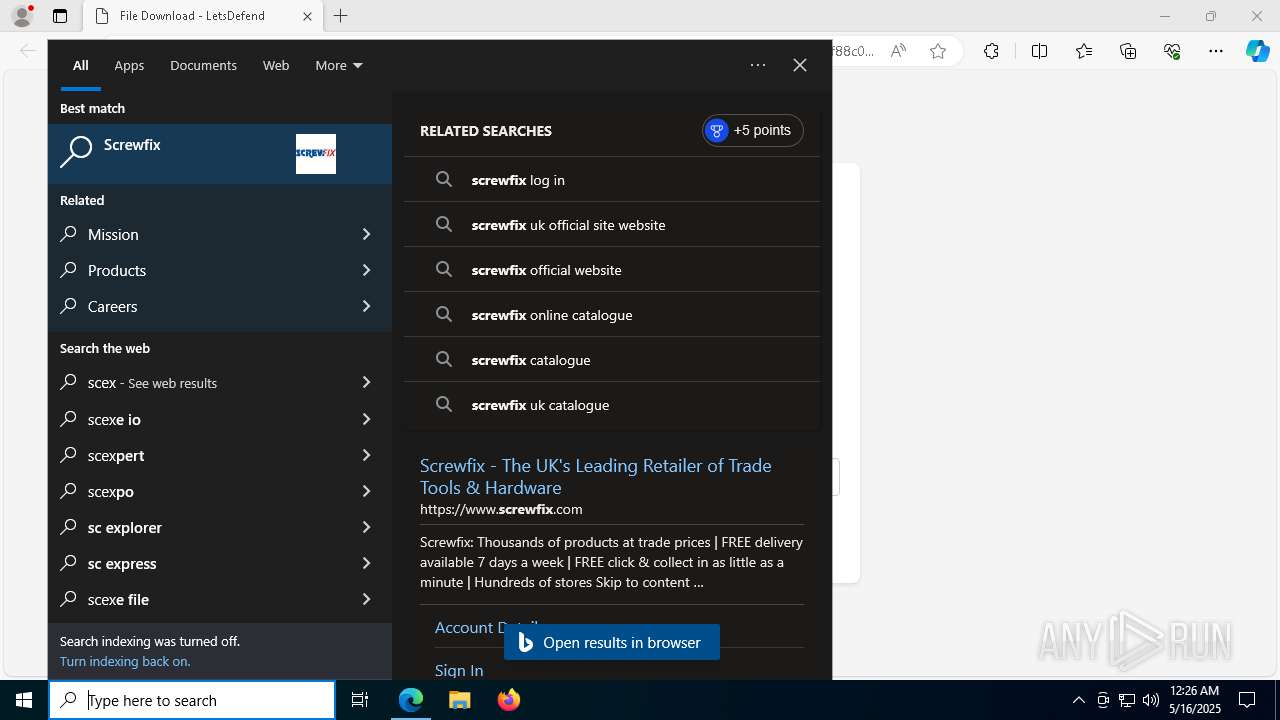Add a new browser tab
Screen dimensions: 1280x720
(x=341, y=16)
